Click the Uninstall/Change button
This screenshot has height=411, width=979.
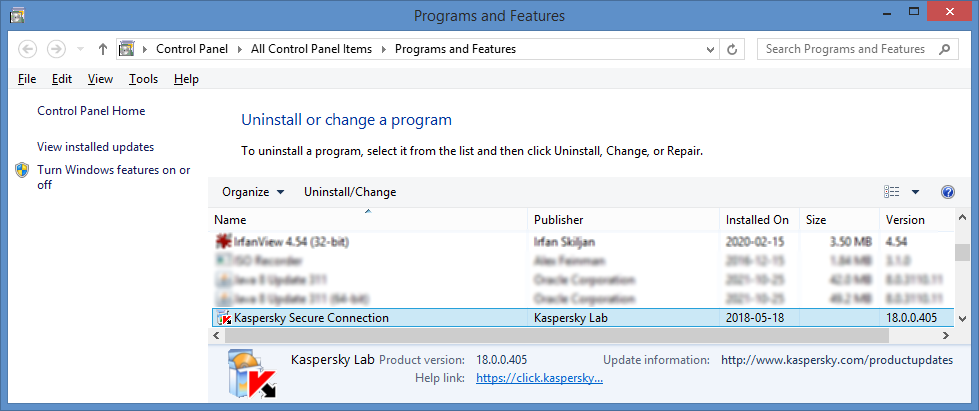tap(350, 192)
